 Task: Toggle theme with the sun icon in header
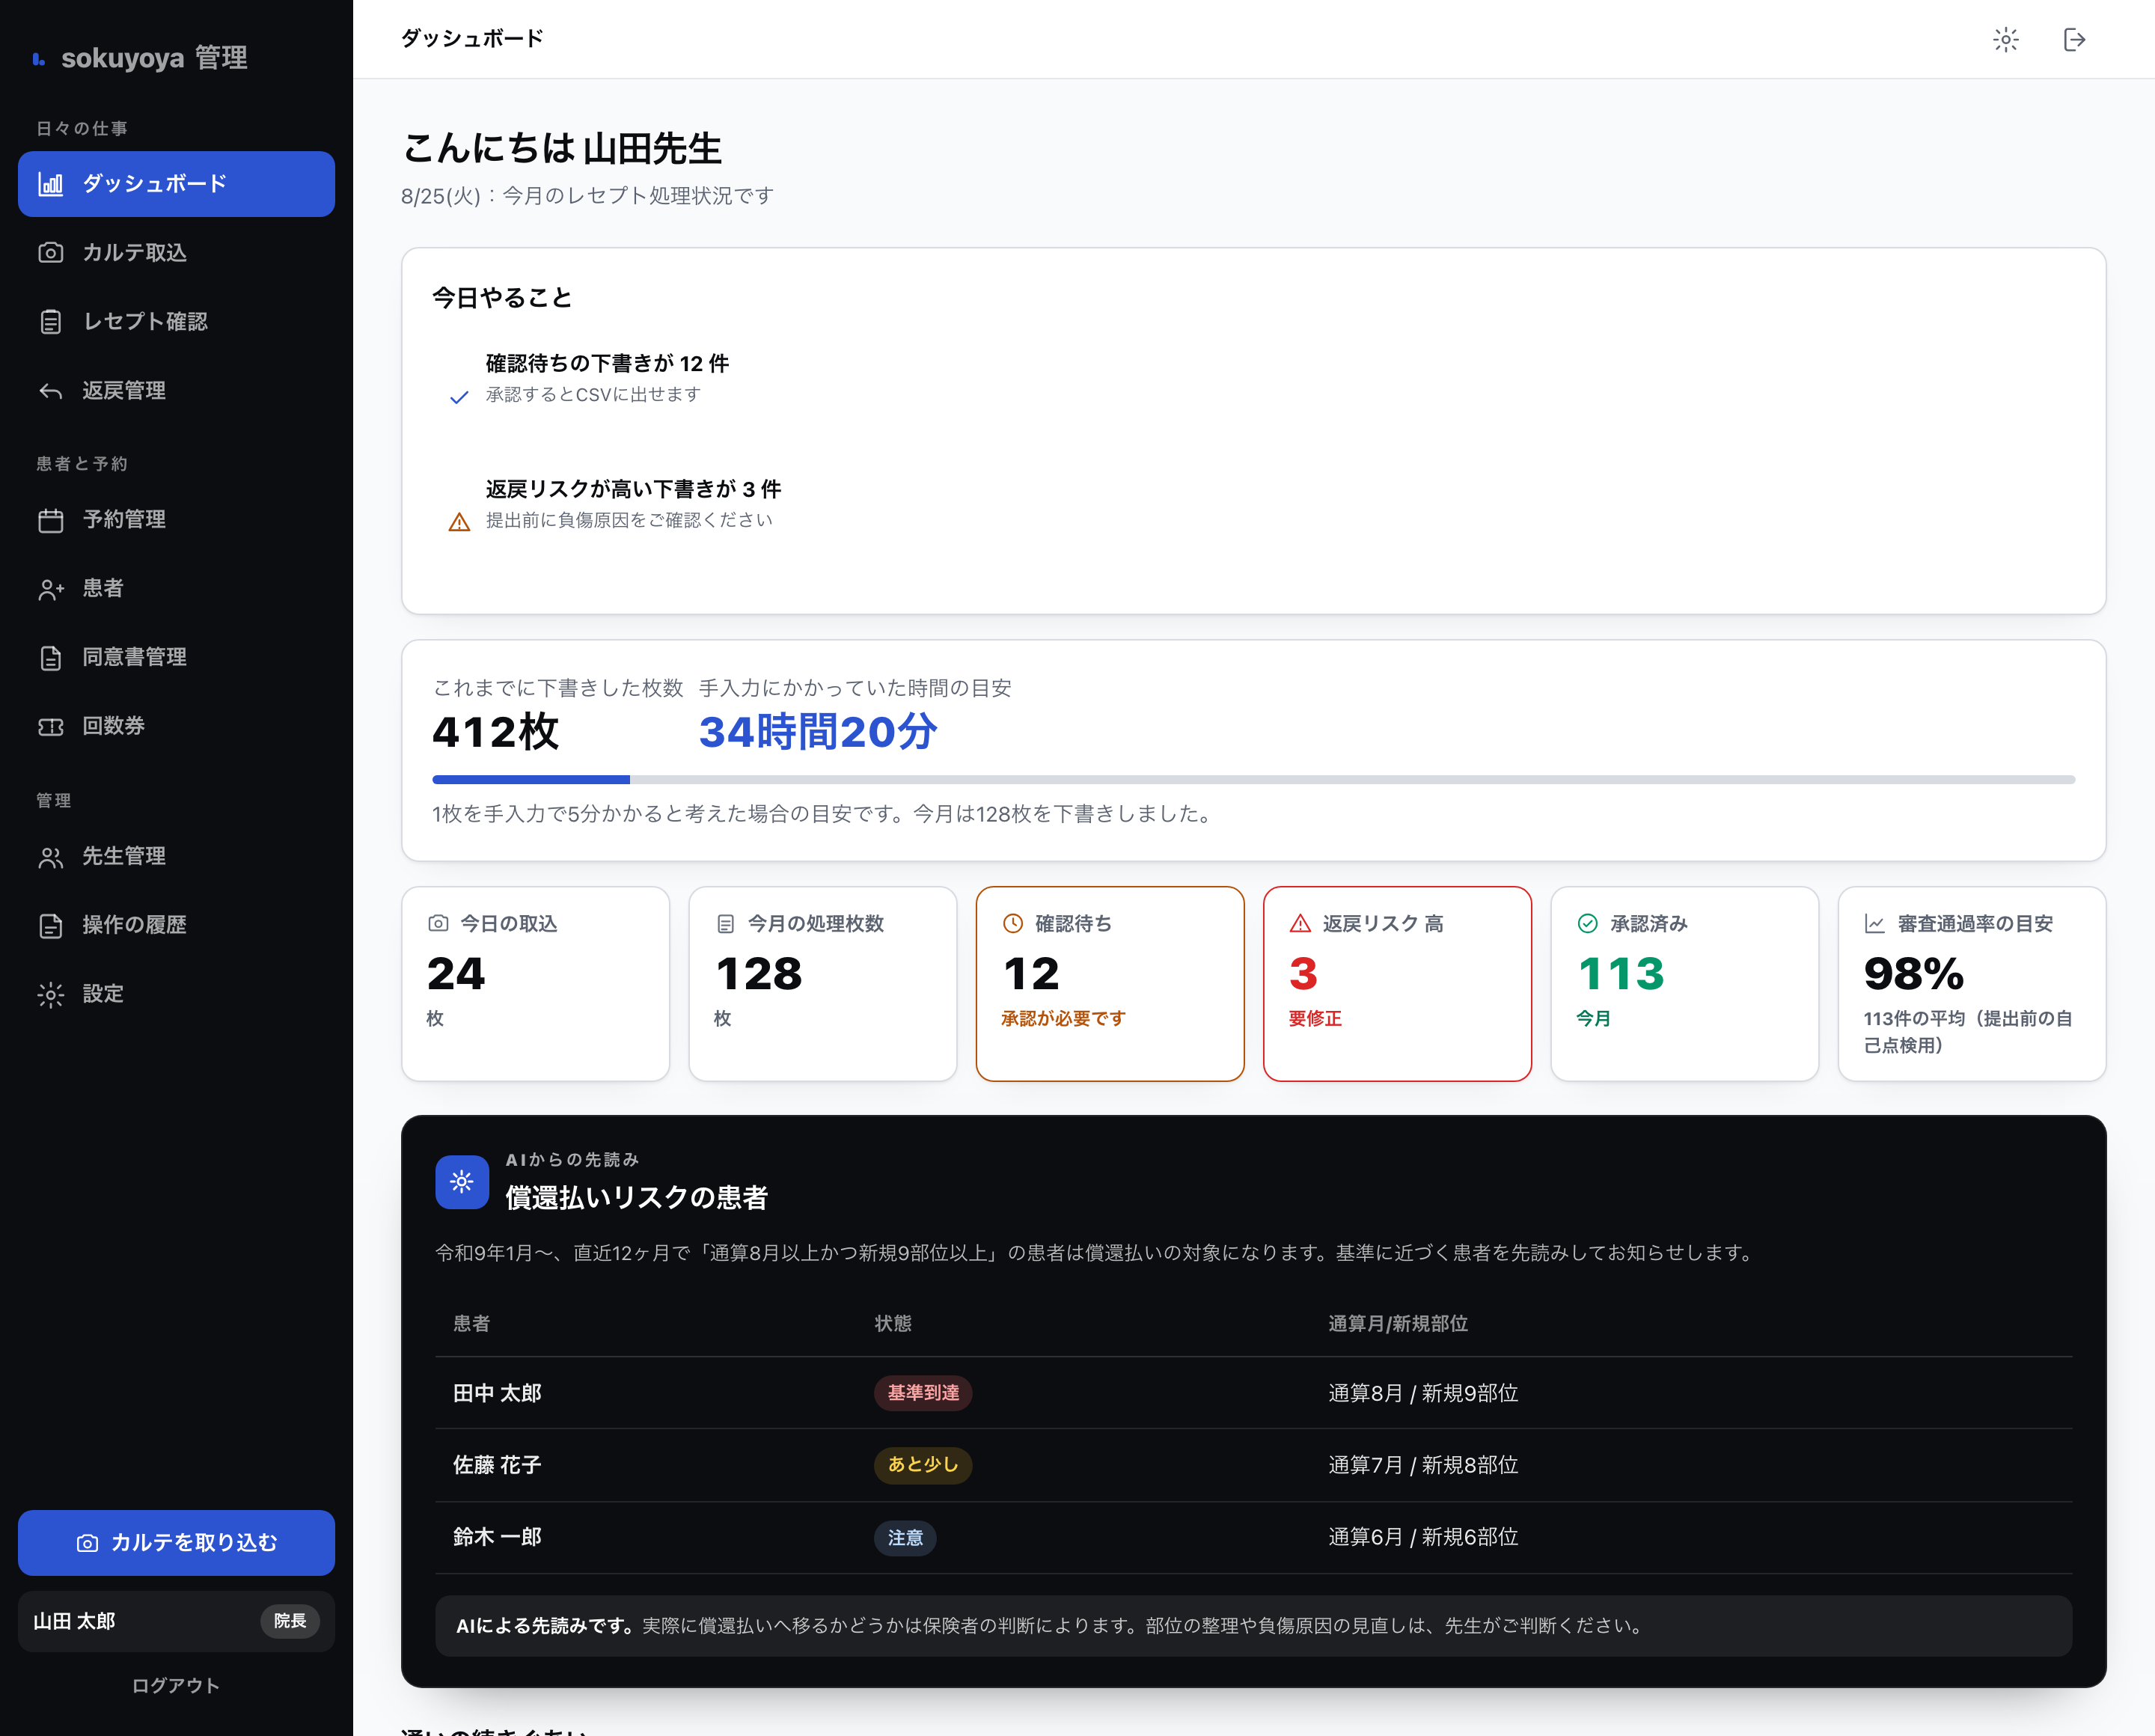[2006, 39]
